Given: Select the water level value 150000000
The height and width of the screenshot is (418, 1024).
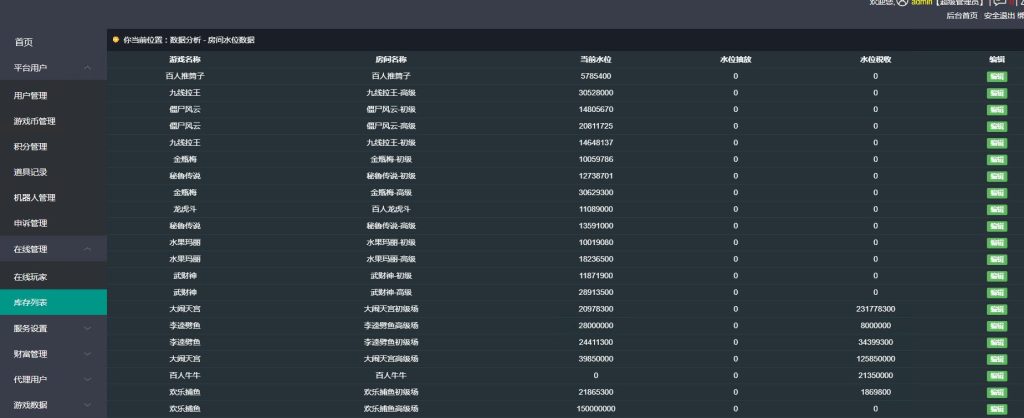Looking at the screenshot, I should 596,410.
